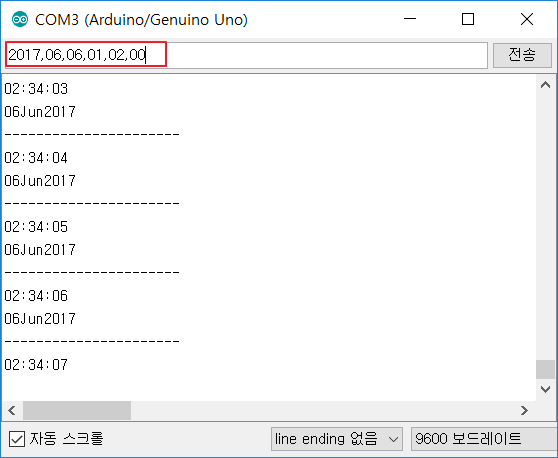Maximize the COM3 serial monitor window
558x458 pixels.
pyautogui.click(x=468, y=19)
